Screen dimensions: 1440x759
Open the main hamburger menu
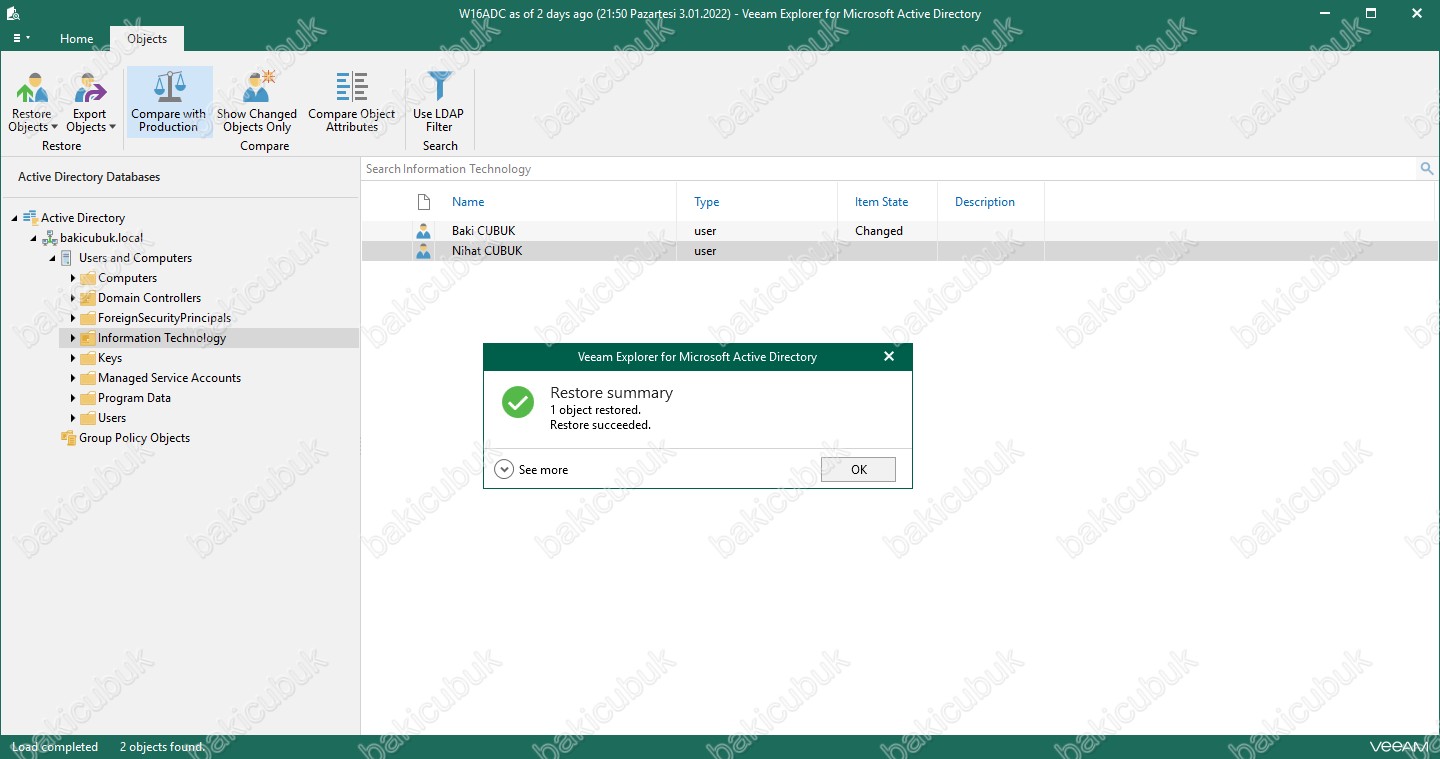click(x=20, y=38)
